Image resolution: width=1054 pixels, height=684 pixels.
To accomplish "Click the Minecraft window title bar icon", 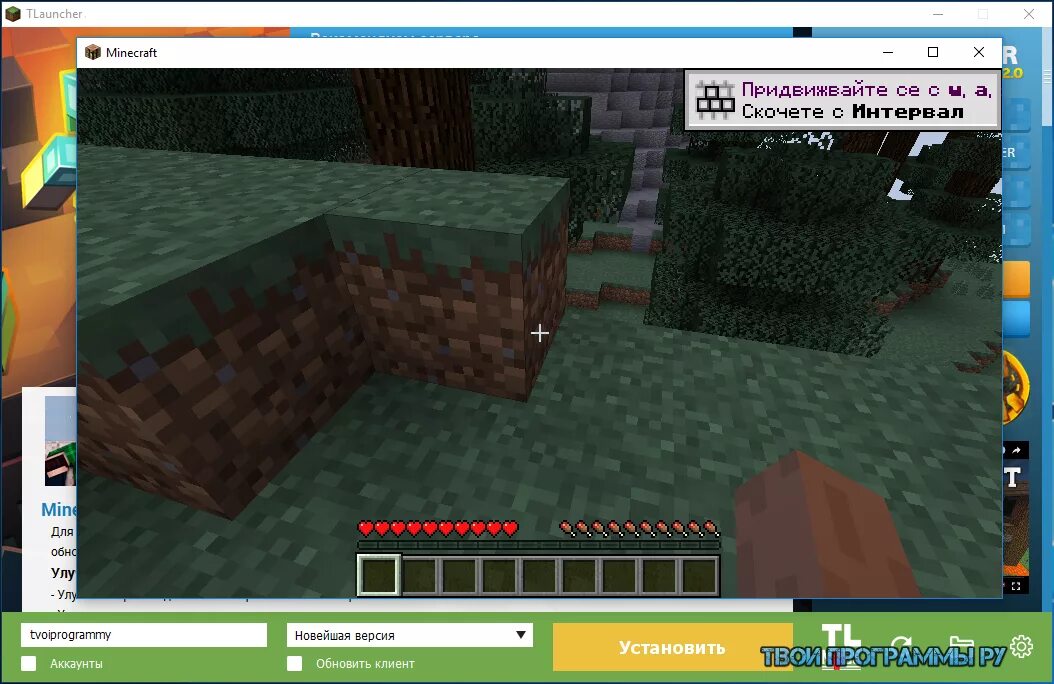I will [x=93, y=52].
